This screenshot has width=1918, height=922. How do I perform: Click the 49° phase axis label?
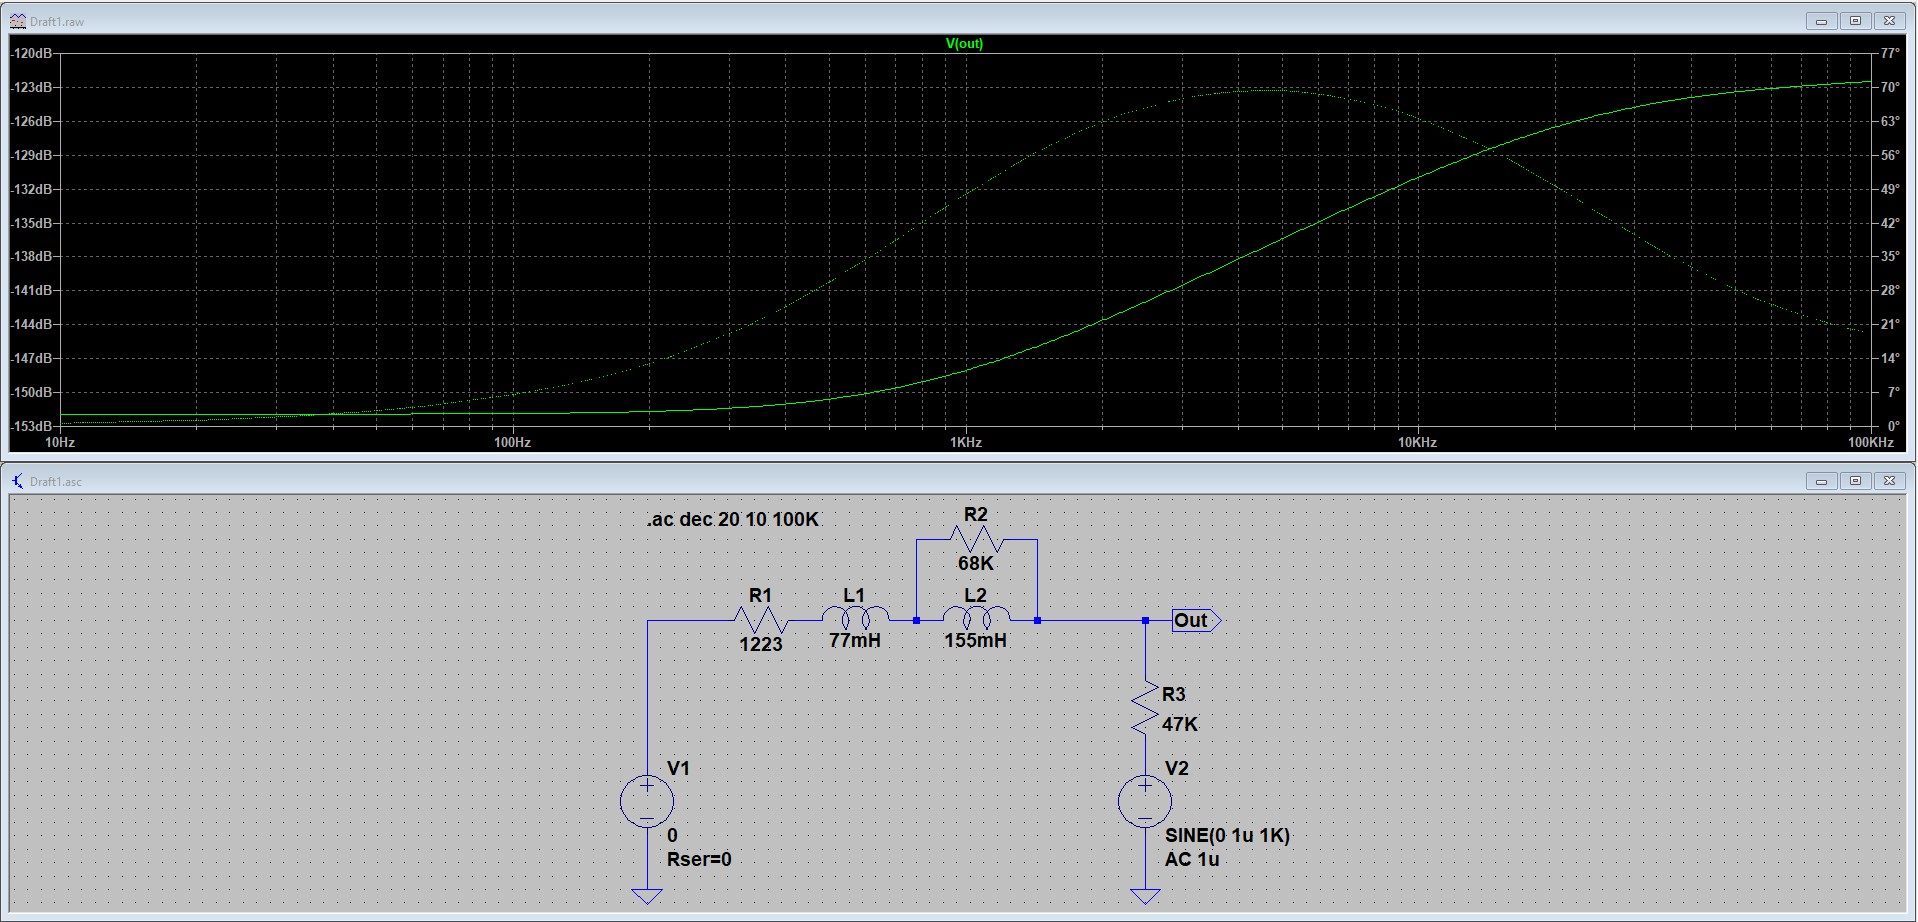click(x=1890, y=189)
